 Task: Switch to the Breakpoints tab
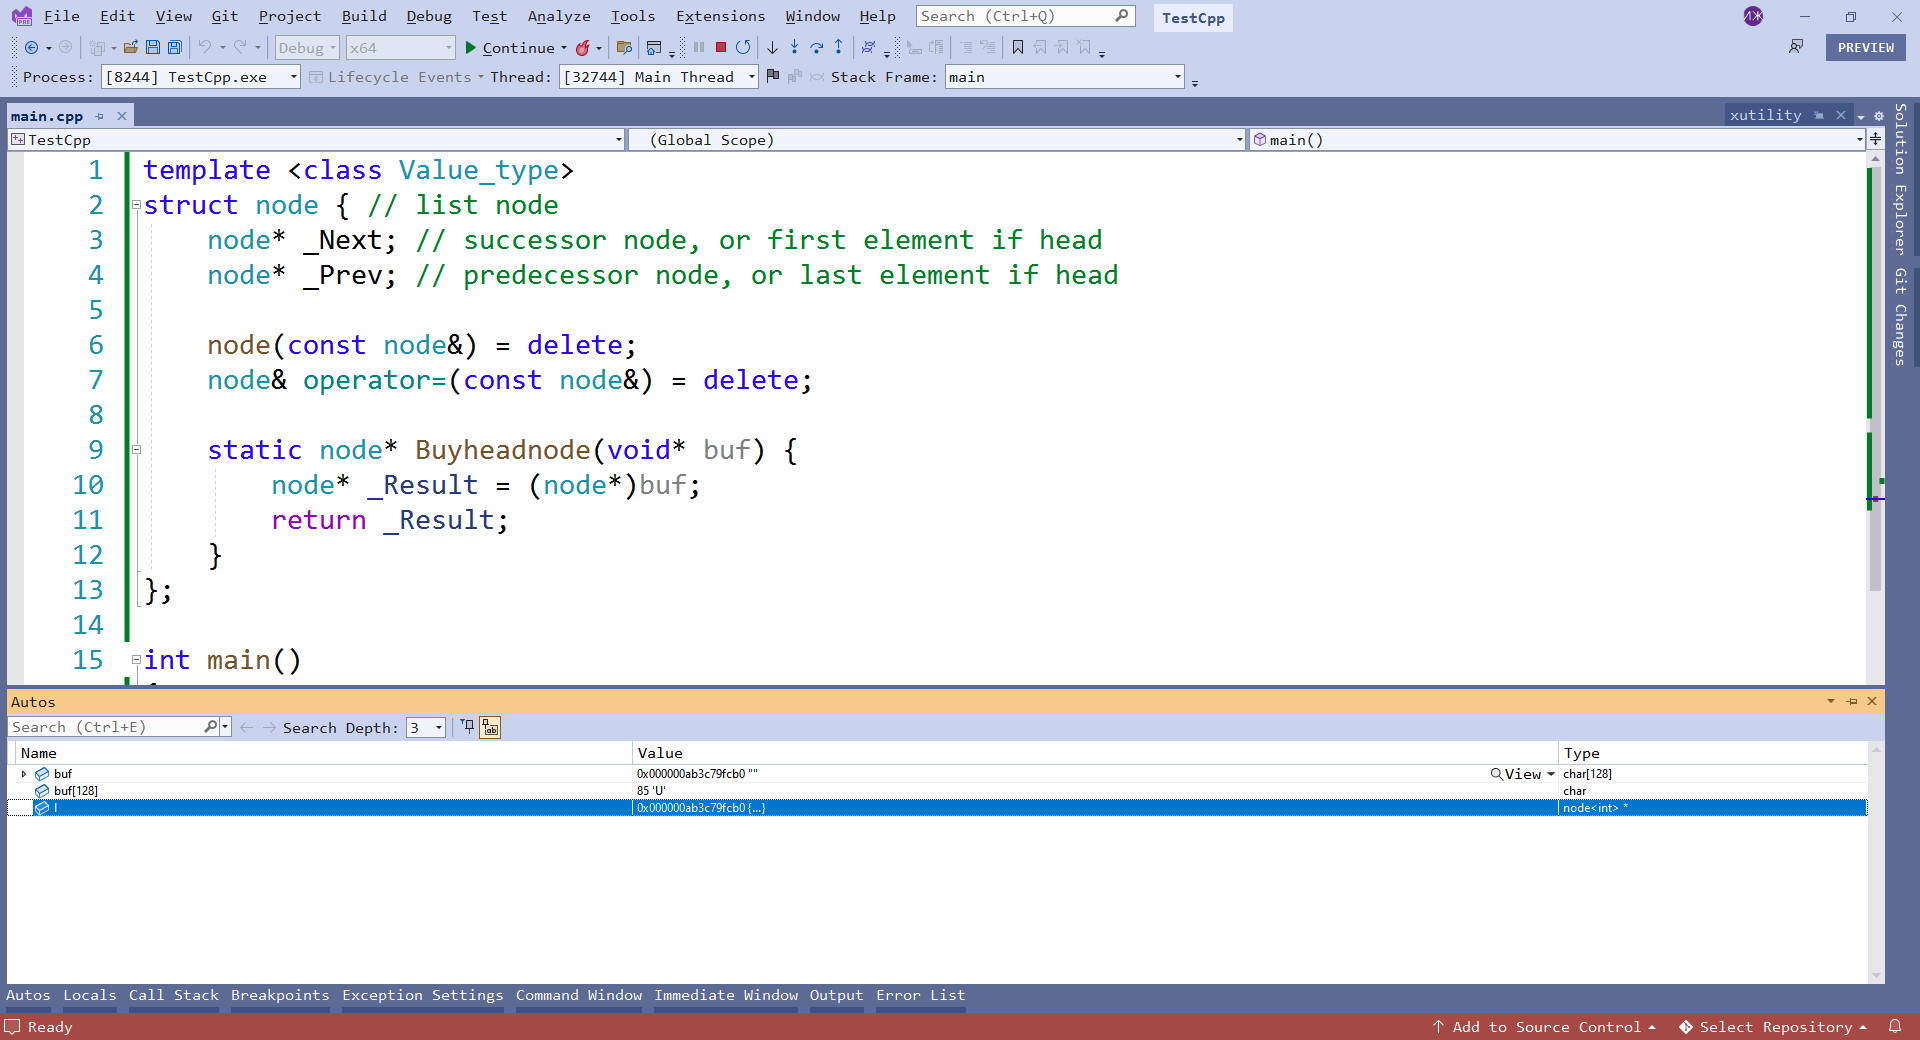(x=280, y=995)
